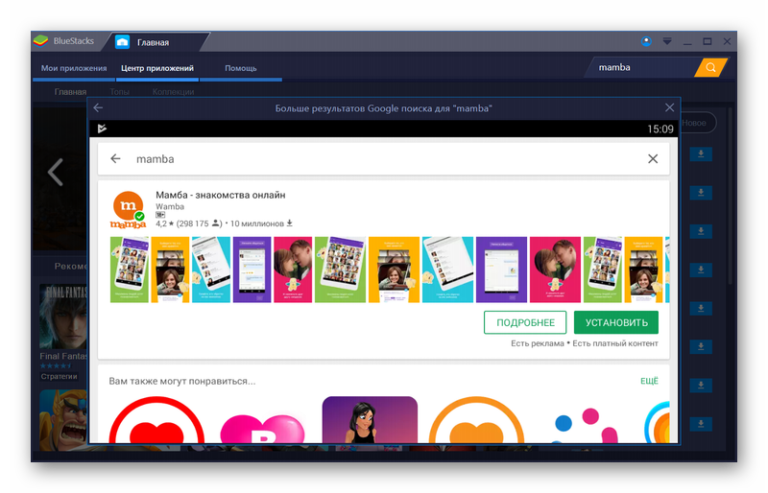This screenshot has width=768, height=493.
Task: Click the 4,2 rating text of Mamba
Action: click(x=164, y=224)
